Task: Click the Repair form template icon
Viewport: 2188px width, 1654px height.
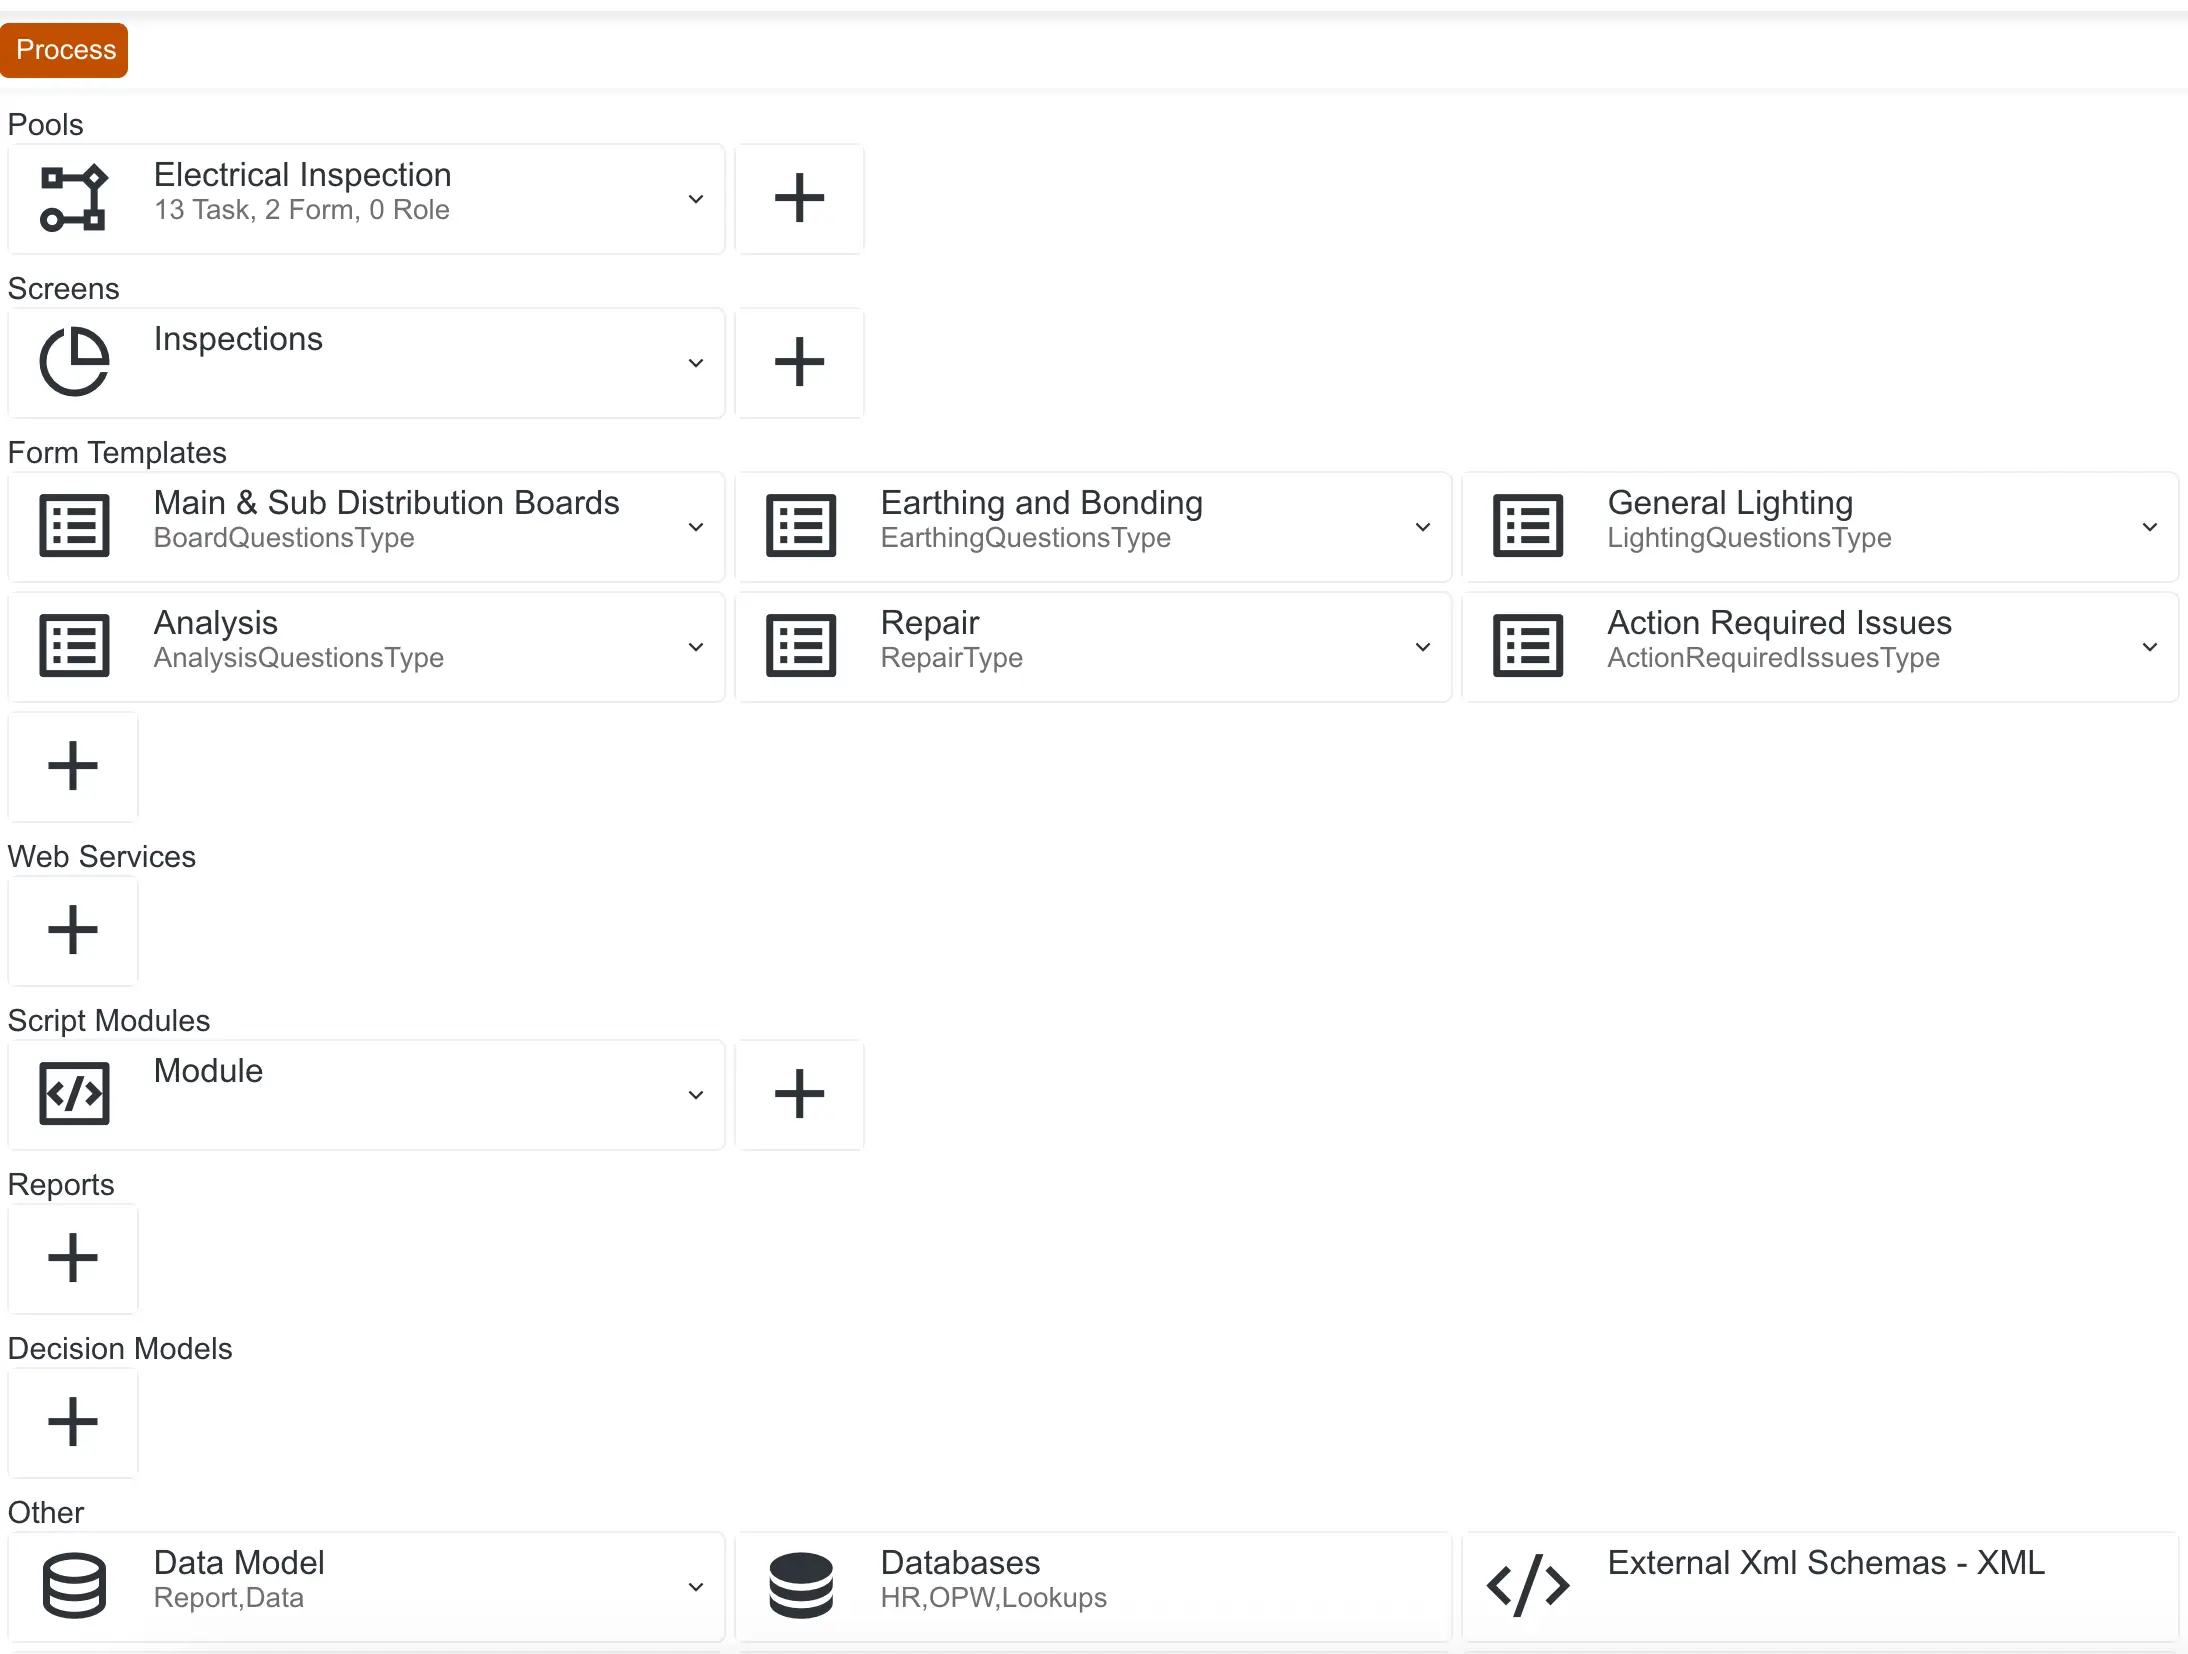Action: [800, 645]
